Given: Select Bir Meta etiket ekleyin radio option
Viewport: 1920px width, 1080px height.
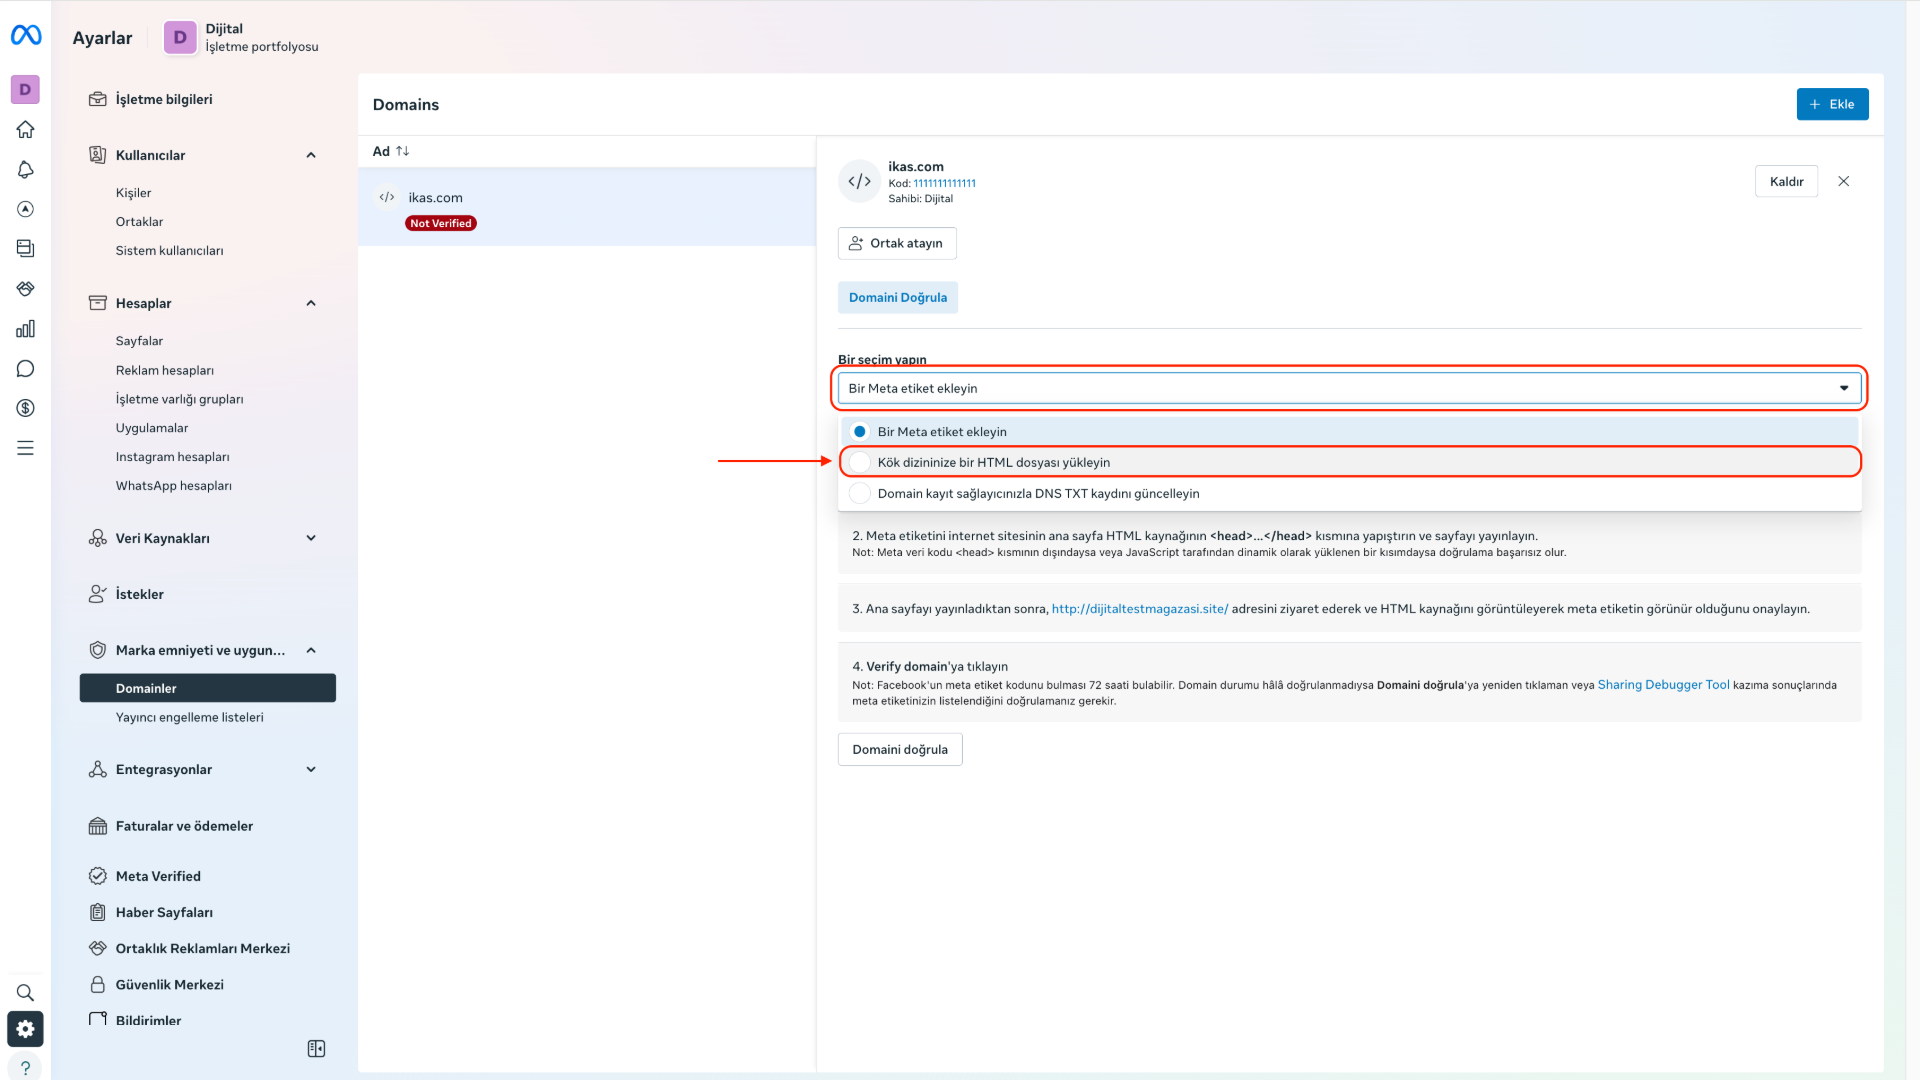Looking at the screenshot, I should pyautogui.click(x=1350, y=432).
